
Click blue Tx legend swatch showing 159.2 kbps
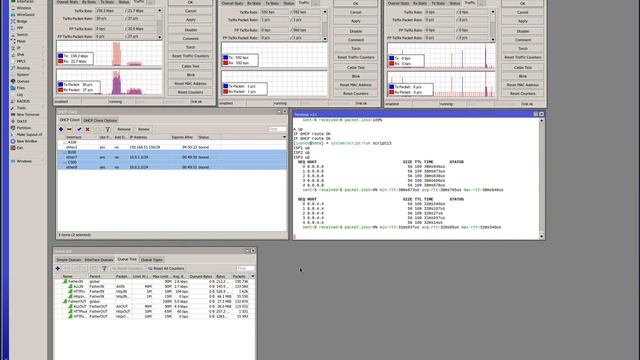coord(60,56)
